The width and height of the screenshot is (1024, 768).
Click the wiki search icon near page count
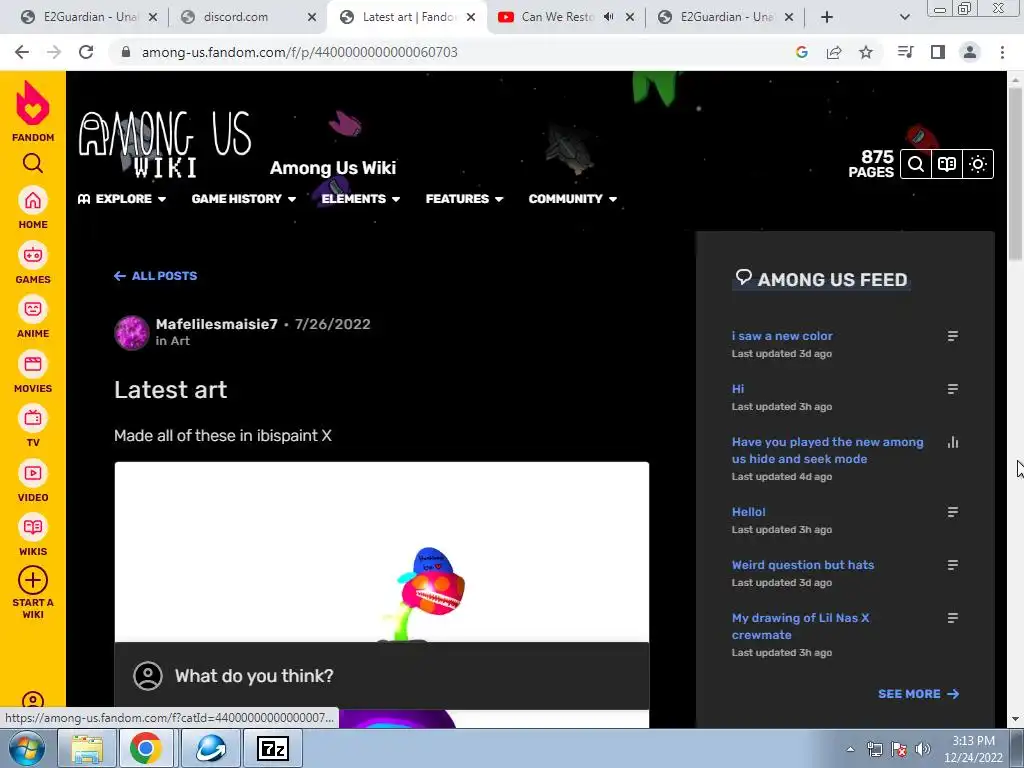[x=916, y=164]
